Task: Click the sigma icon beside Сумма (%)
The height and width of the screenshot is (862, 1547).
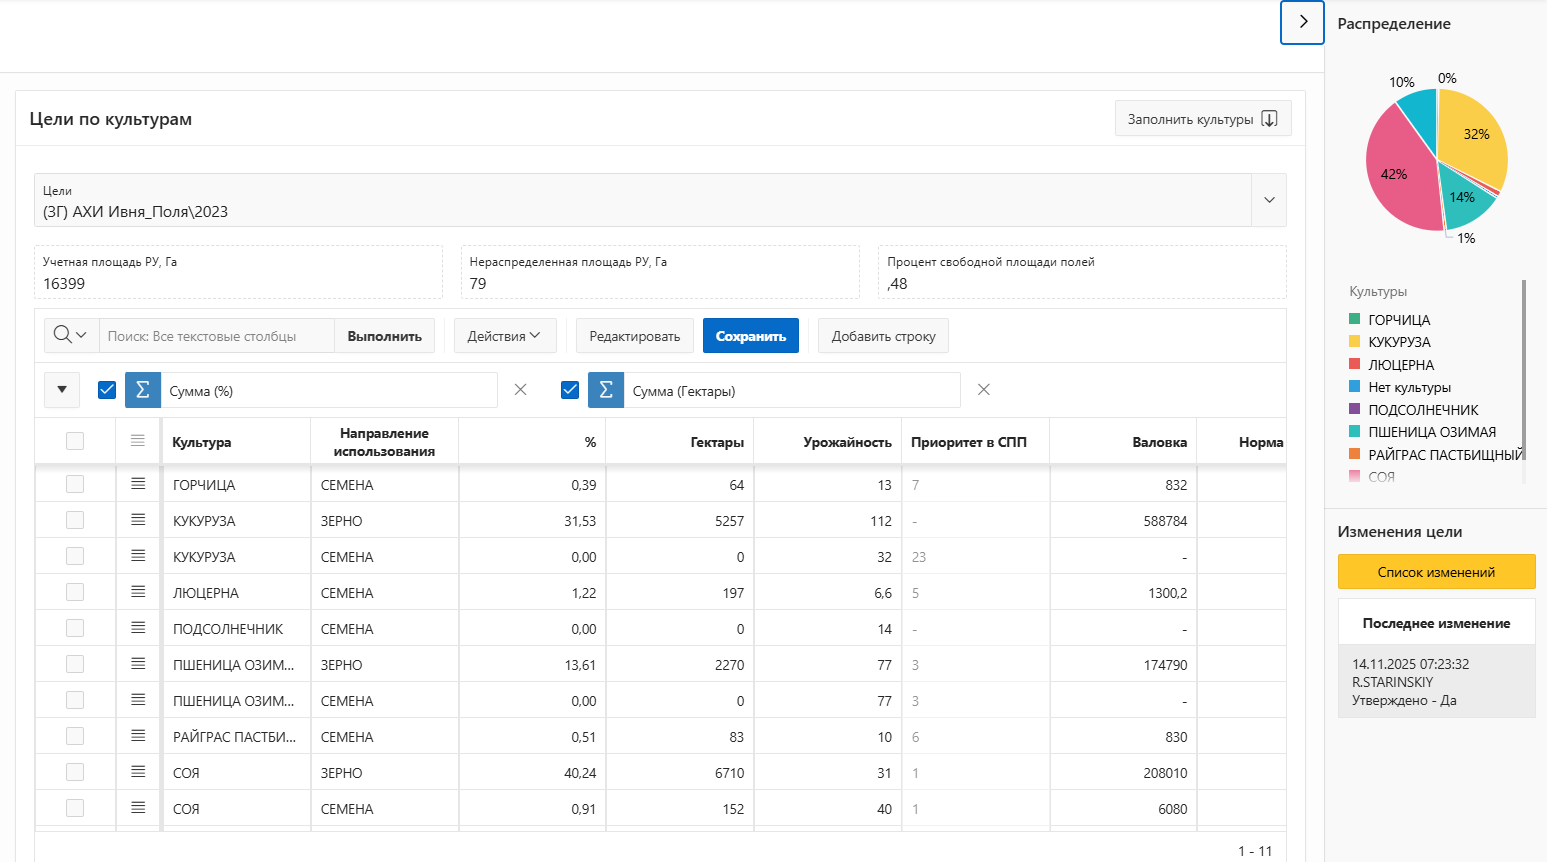Action: point(143,390)
